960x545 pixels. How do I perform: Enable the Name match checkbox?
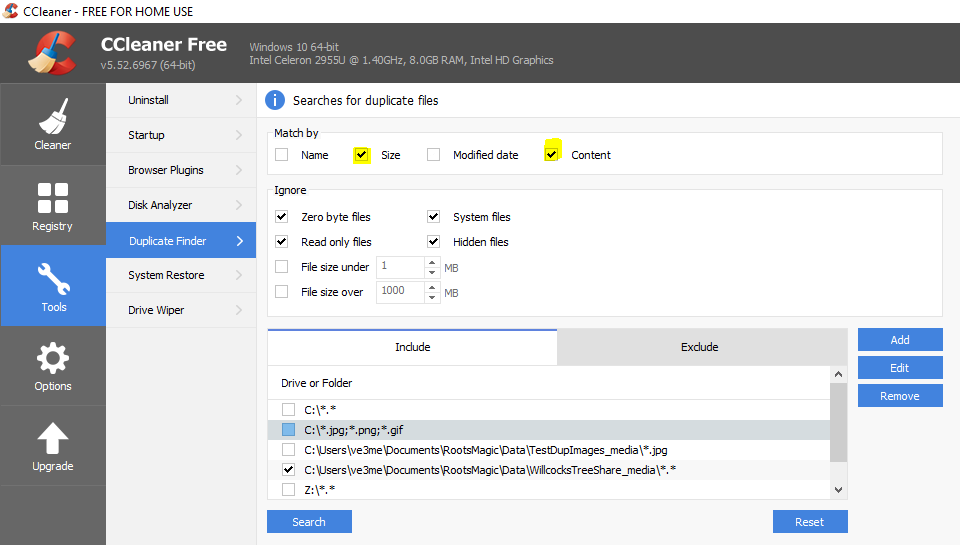pyautogui.click(x=282, y=155)
